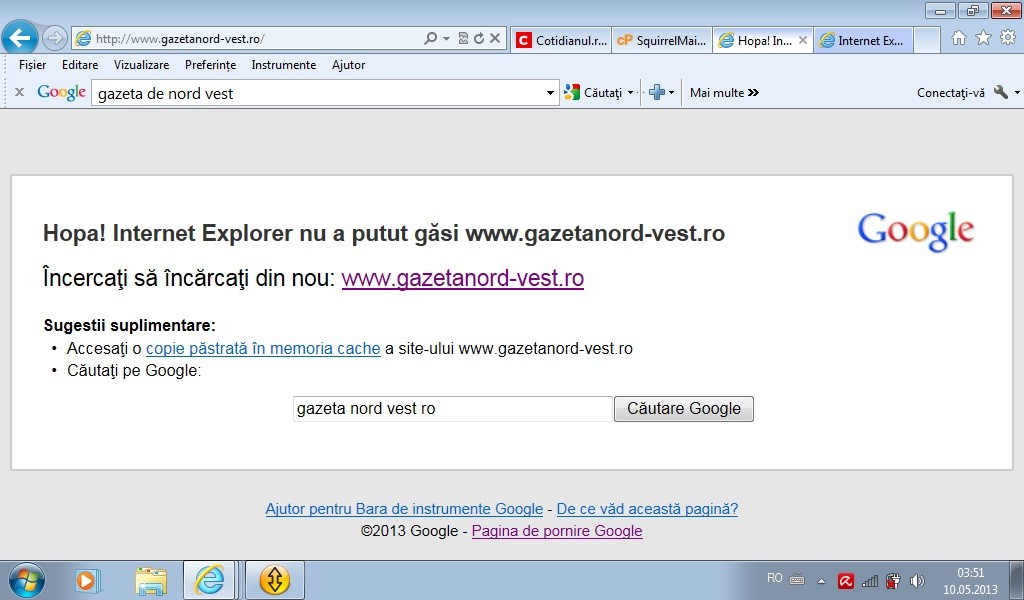Click the browser forward arrow
The width and height of the screenshot is (1024, 600).
[55, 39]
